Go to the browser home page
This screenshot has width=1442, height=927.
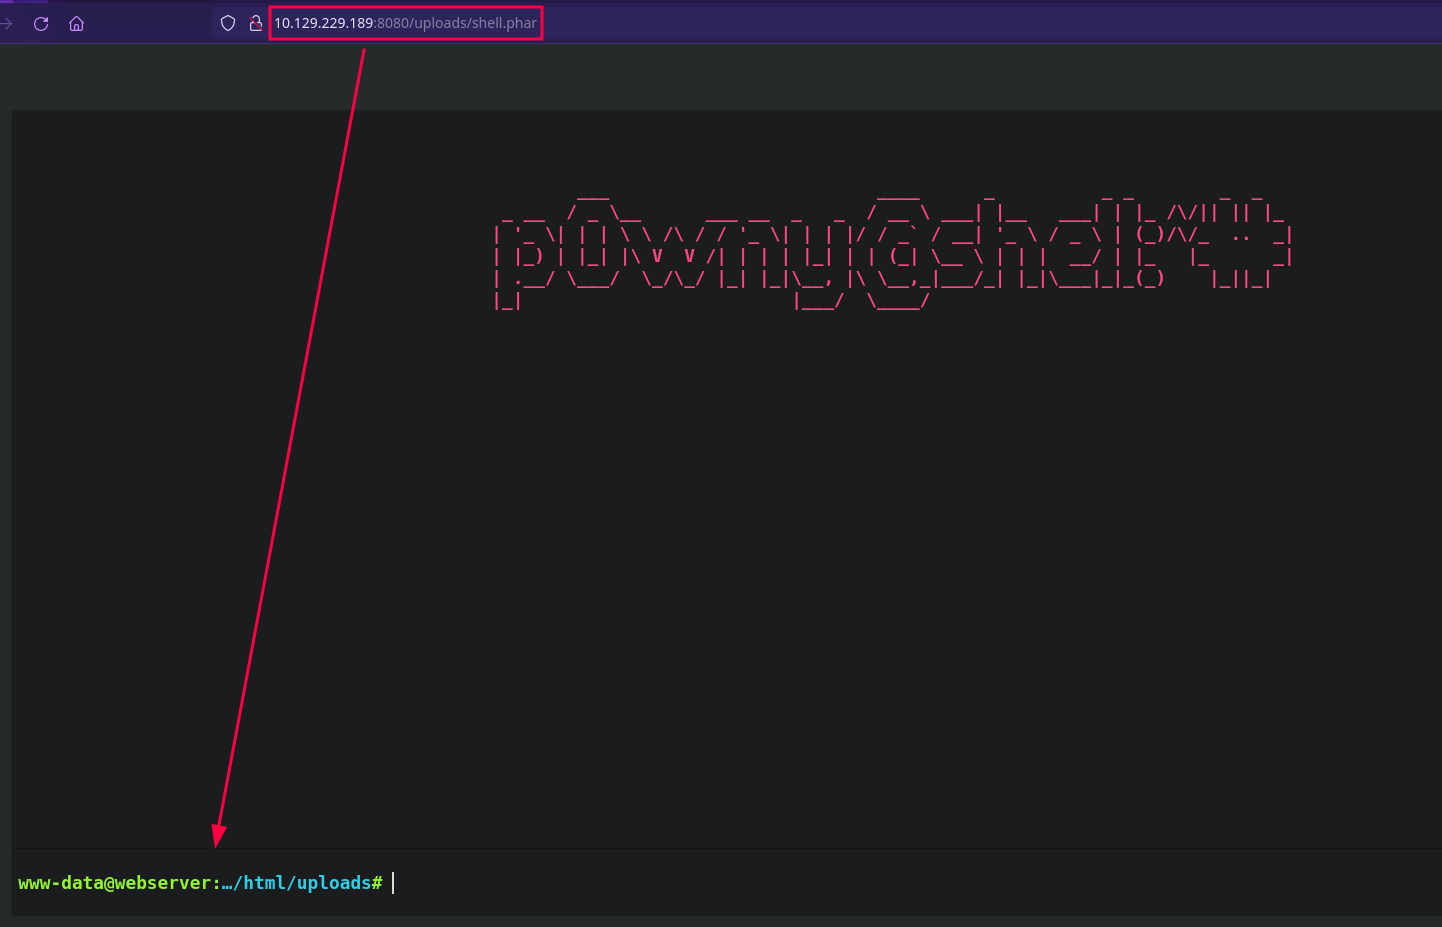pos(76,23)
